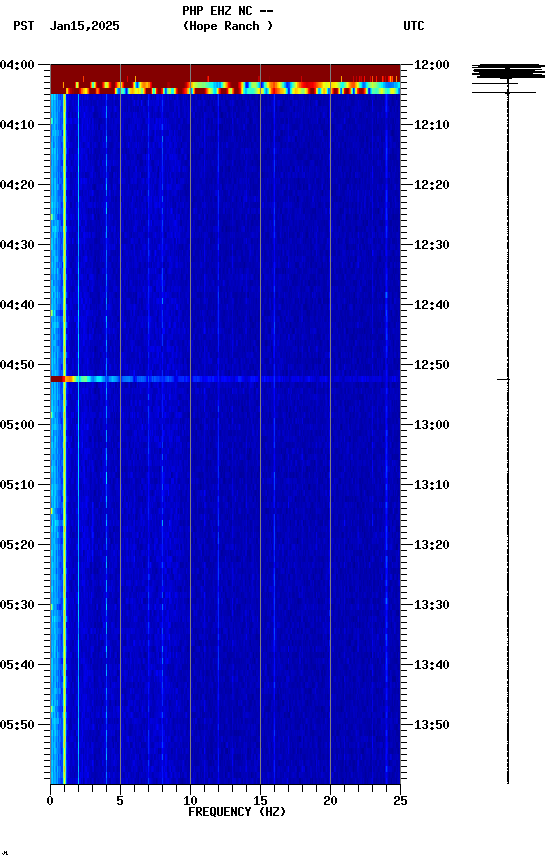This screenshot has width=552, height=864.
Task: Click the '12:30' UTC time label
Action: (432, 245)
